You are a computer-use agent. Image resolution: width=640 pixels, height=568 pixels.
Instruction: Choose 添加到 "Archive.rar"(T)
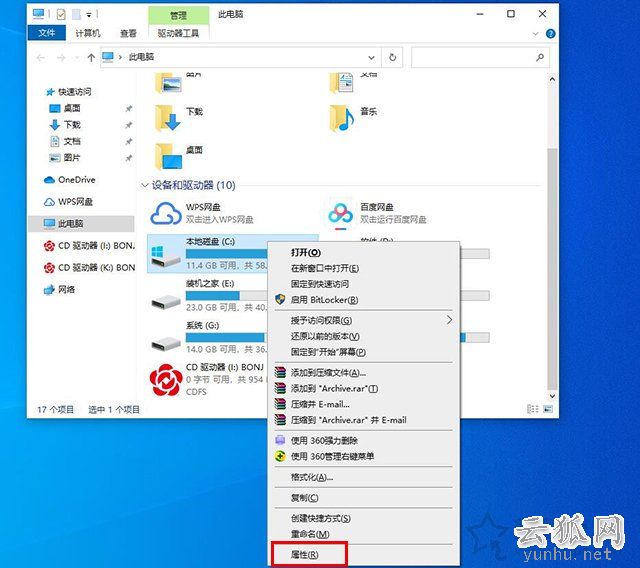pyautogui.click(x=363, y=388)
